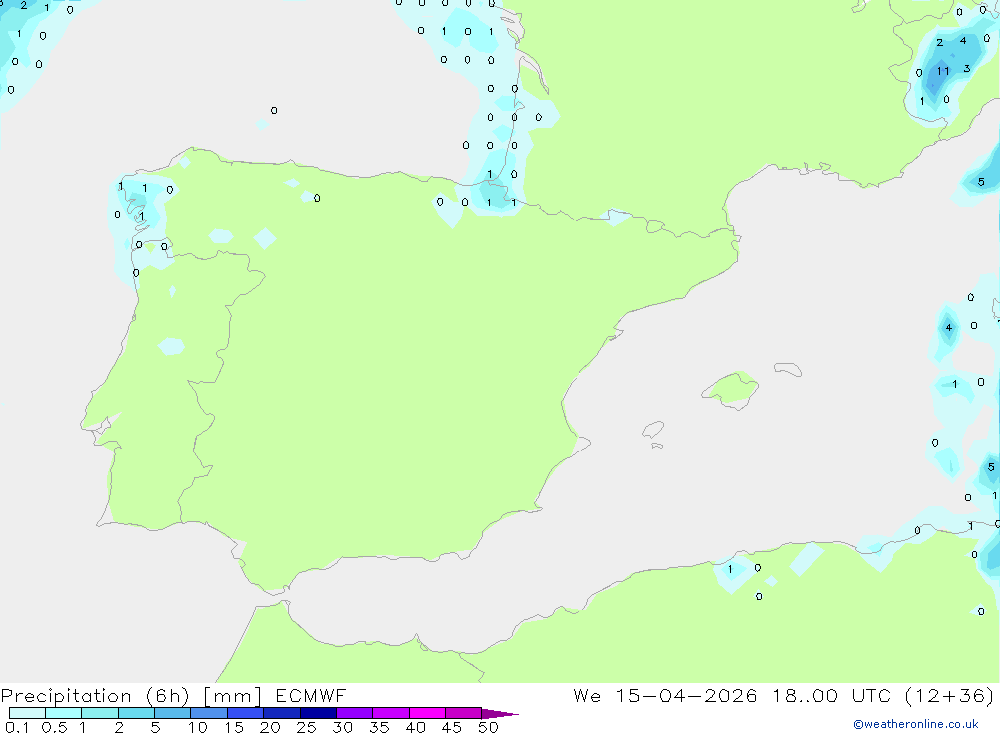
Task: Select the 20–25 mm legend color swatch
Action: (x=282, y=713)
